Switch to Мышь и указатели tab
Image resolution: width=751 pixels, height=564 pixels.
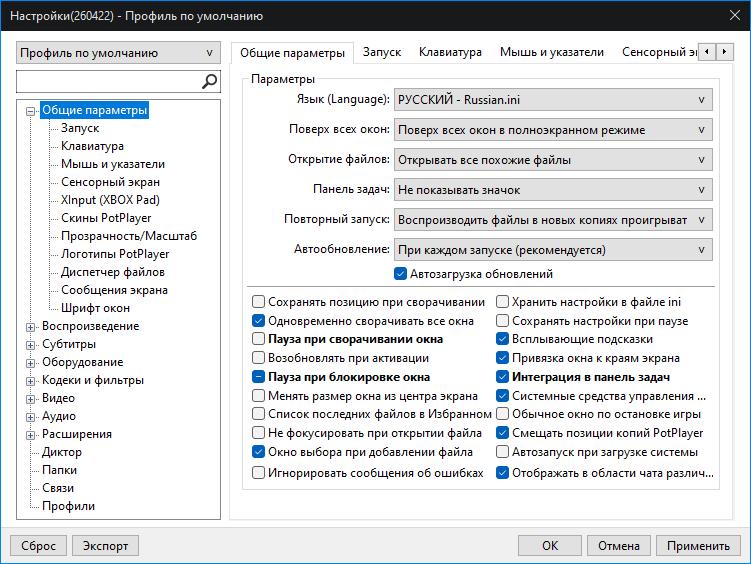pyautogui.click(x=552, y=52)
